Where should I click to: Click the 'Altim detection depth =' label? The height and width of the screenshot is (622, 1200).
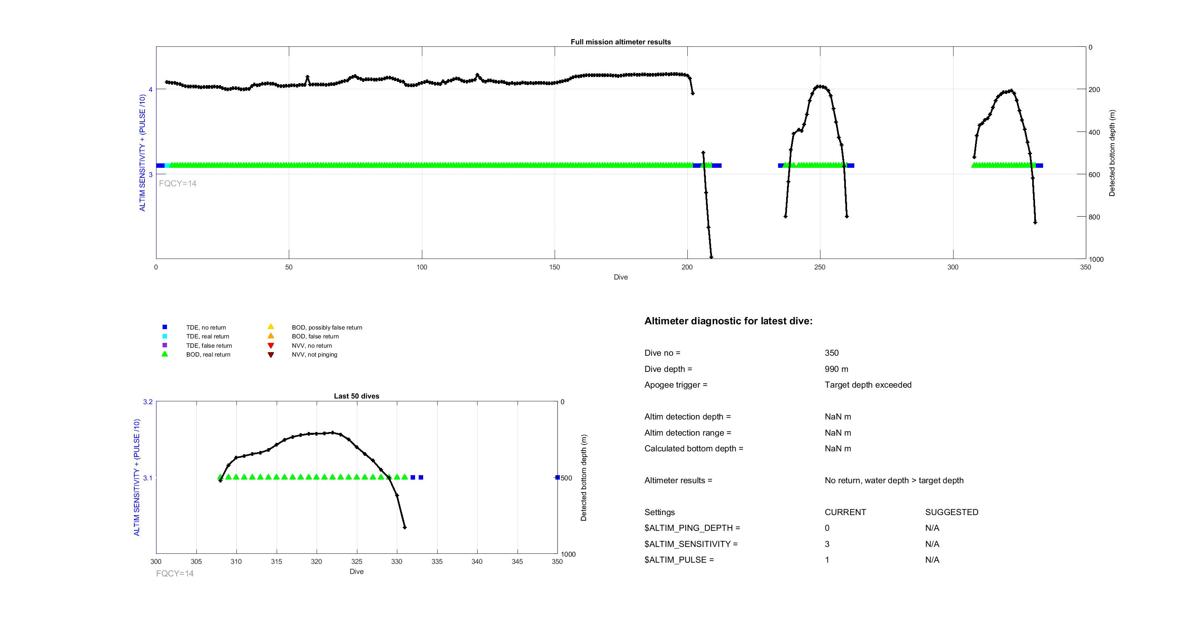(x=688, y=417)
